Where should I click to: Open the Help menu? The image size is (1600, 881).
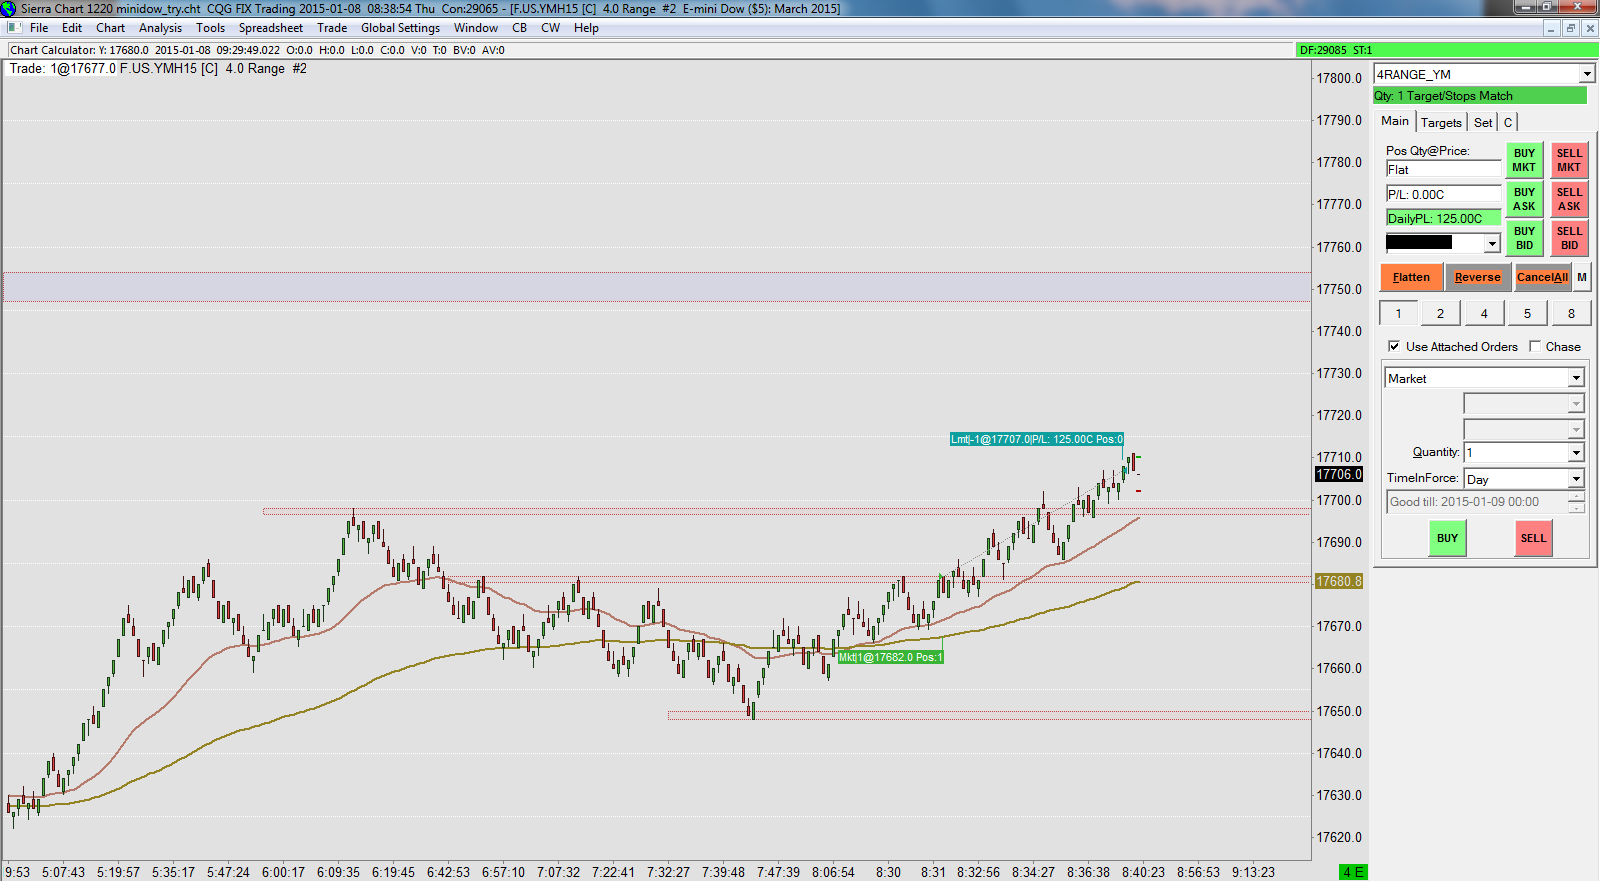[x=586, y=28]
